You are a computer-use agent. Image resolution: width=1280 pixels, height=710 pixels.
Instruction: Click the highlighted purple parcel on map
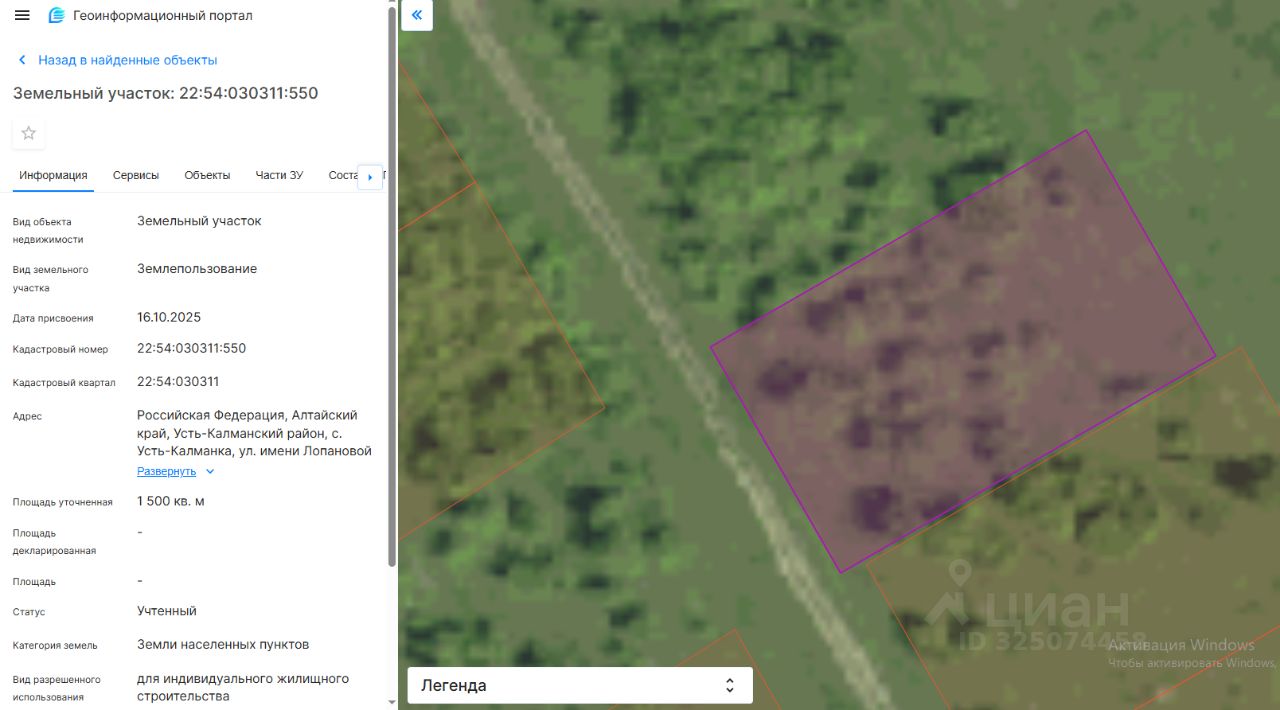click(962, 352)
